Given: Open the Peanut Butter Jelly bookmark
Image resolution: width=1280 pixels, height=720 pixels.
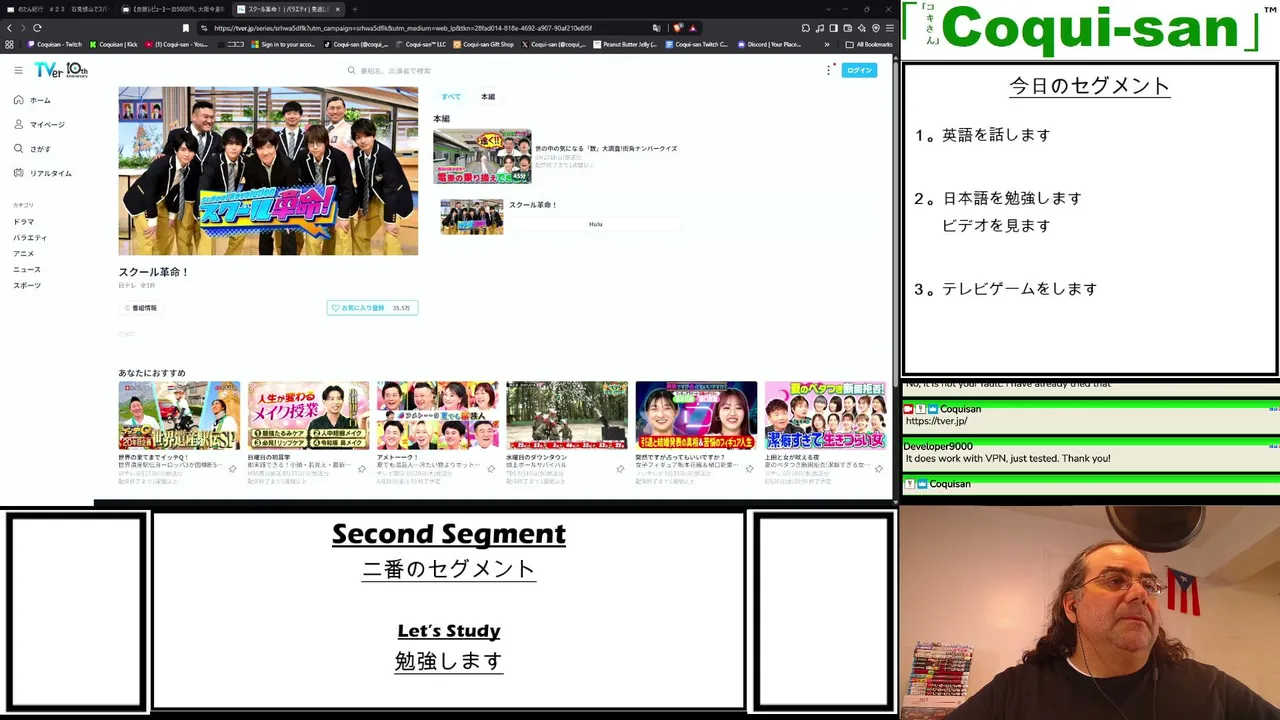Looking at the screenshot, I should 626,44.
